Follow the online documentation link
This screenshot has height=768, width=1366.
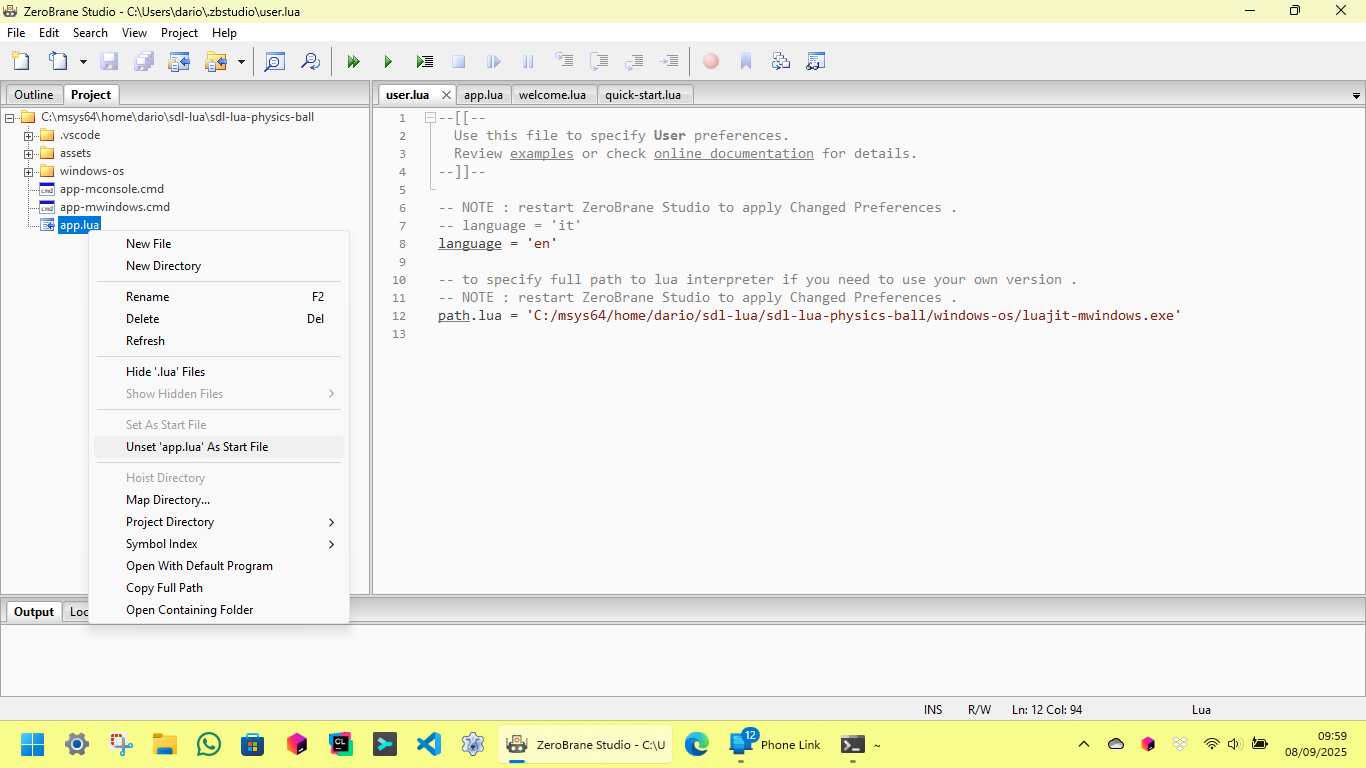tap(734, 154)
